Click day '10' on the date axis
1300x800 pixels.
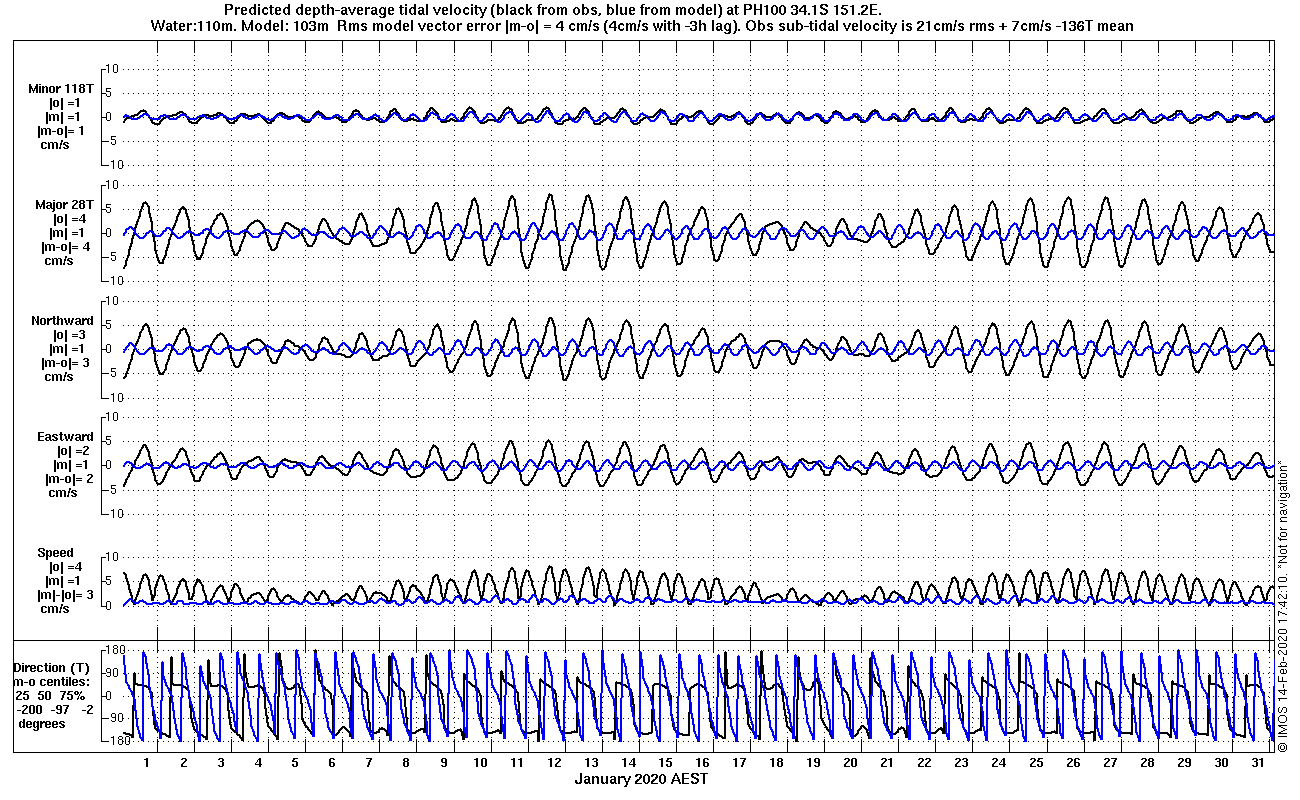[x=480, y=762]
